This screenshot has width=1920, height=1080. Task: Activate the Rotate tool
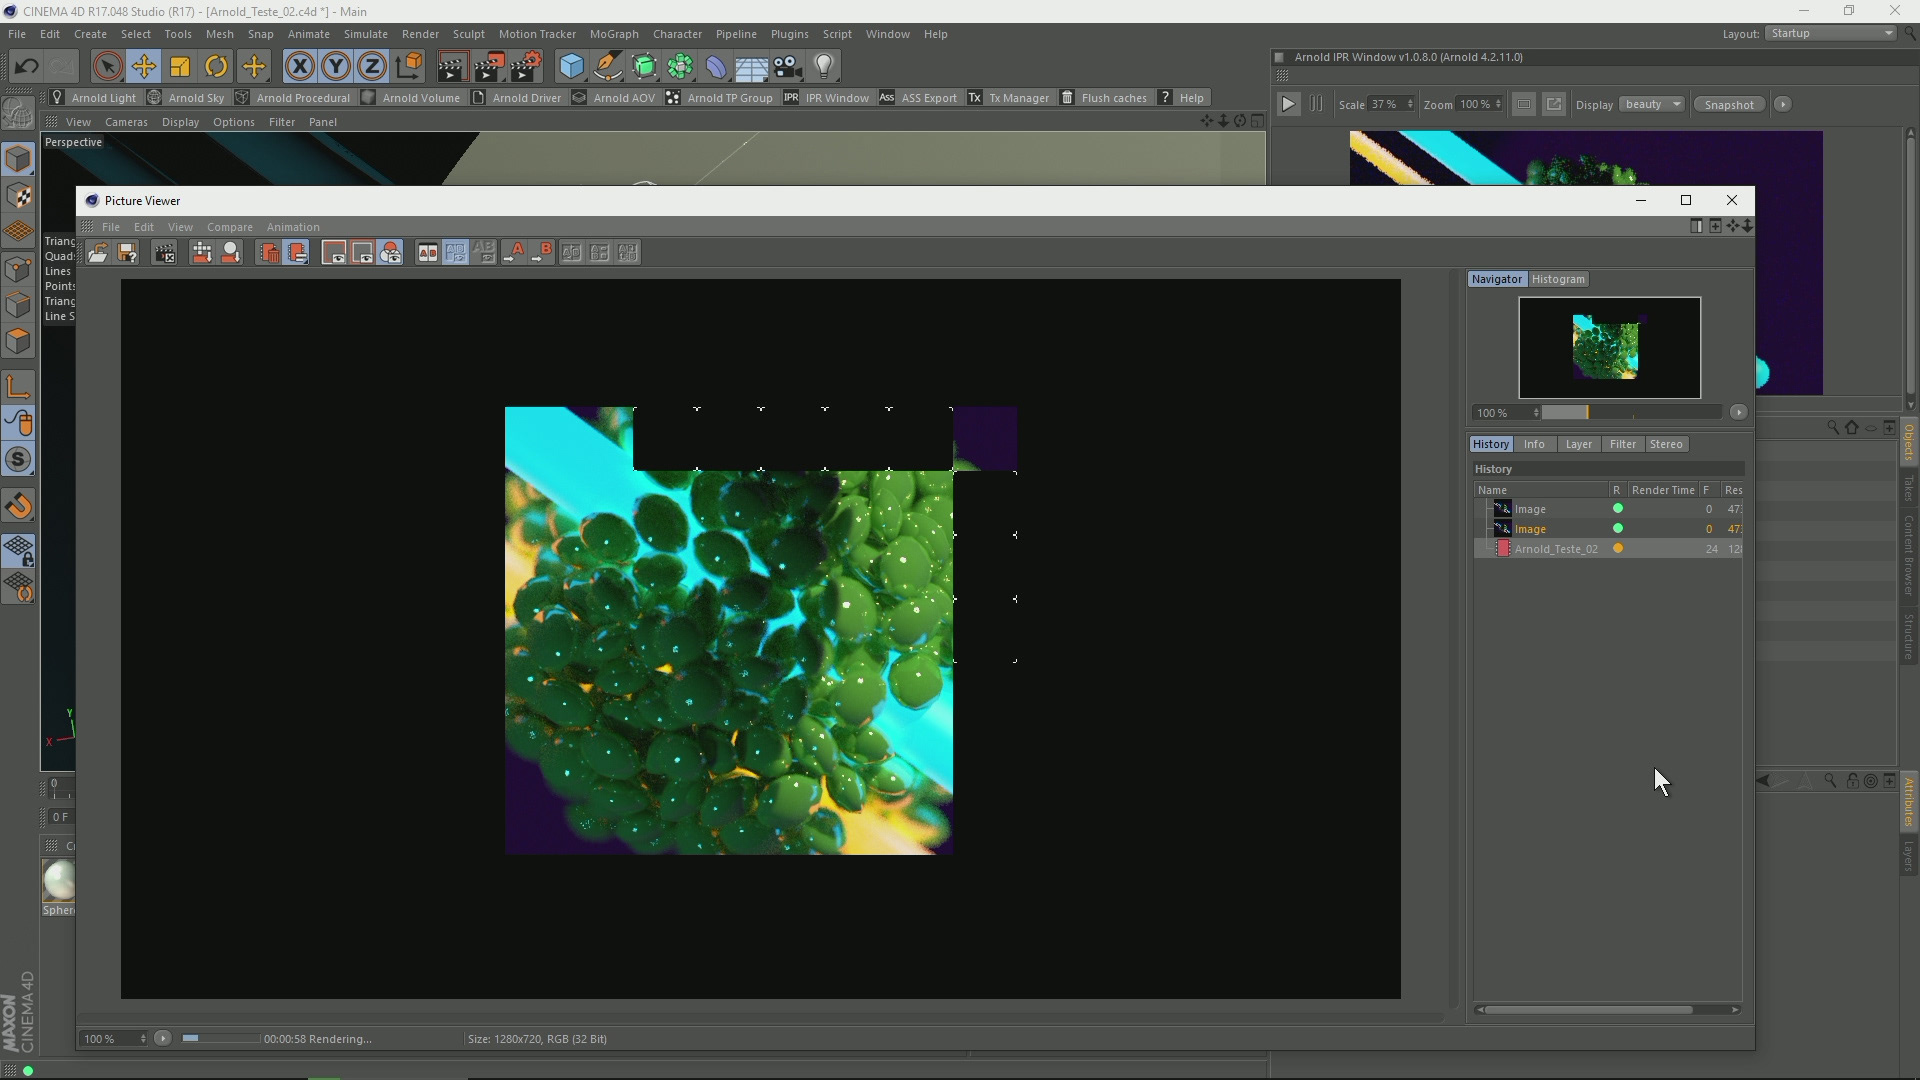pos(216,67)
